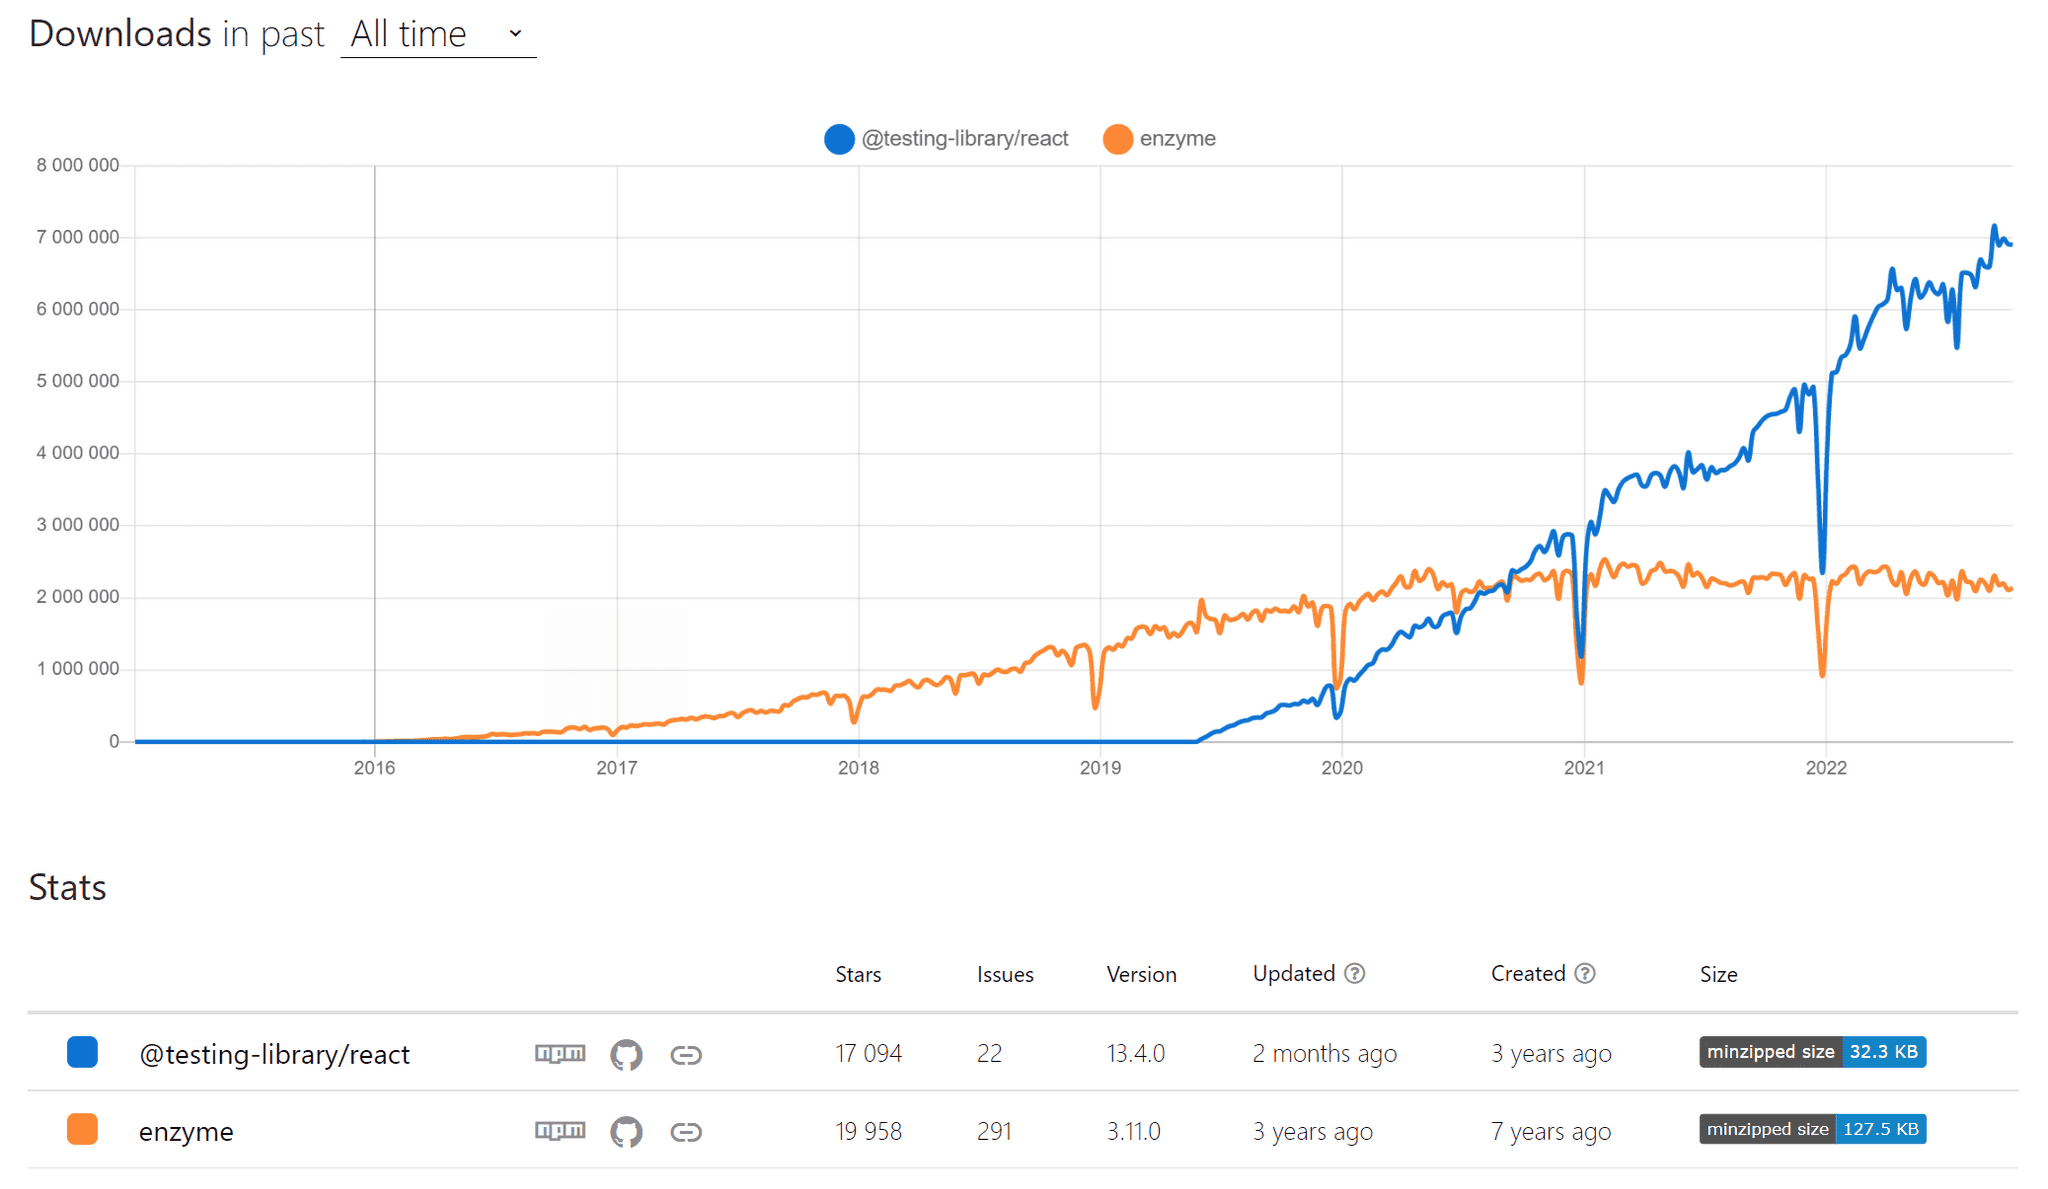The image size is (2048, 1189).
Task: Open the enzyme package details
Action: 186,1131
